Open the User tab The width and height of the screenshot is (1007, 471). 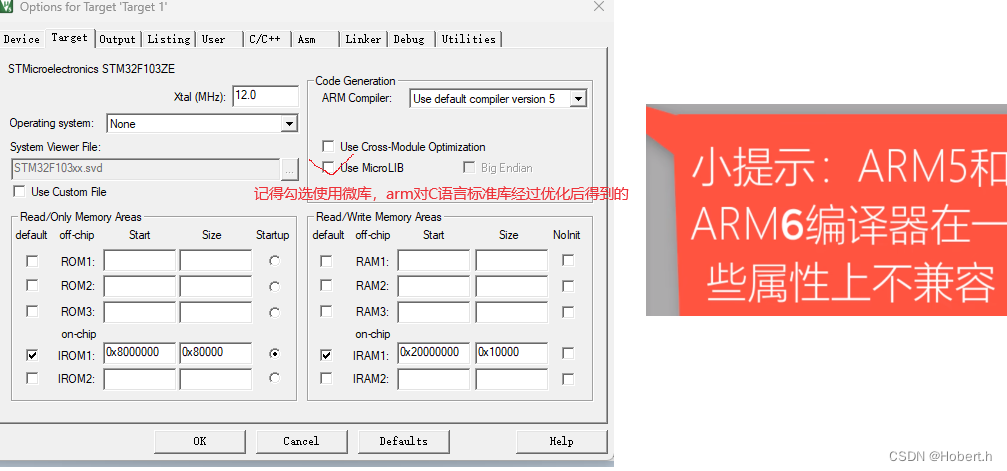(214, 39)
